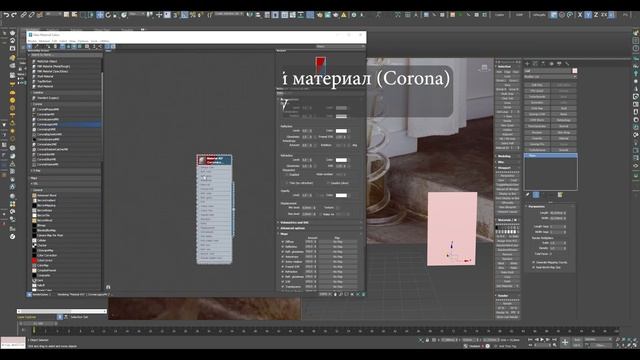This screenshot has width=640, height=360.
Task: Open the Options menu in Slate Material Editor
Action: [83, 41]
